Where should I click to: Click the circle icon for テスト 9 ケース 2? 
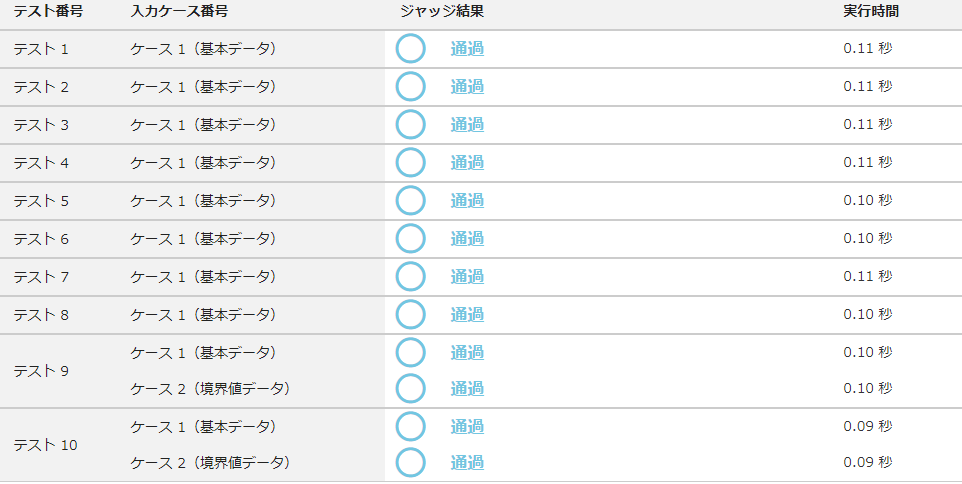410,388
